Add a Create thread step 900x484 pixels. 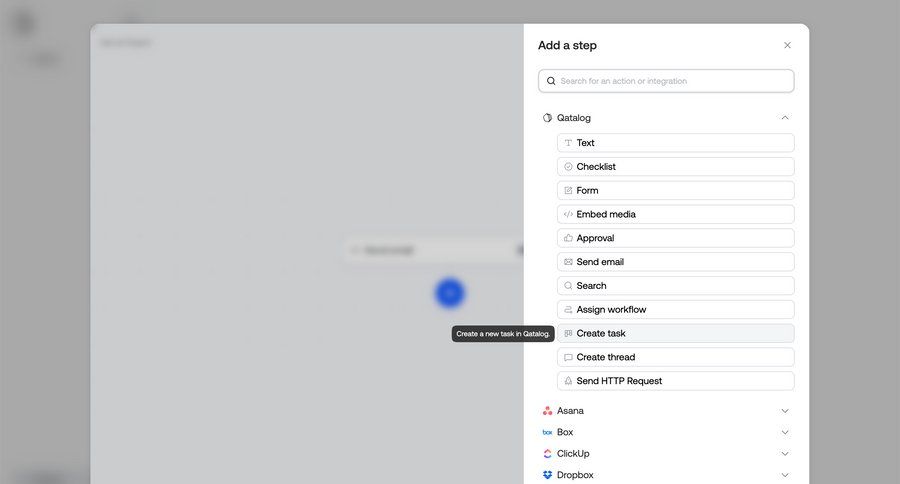point(676,357)
